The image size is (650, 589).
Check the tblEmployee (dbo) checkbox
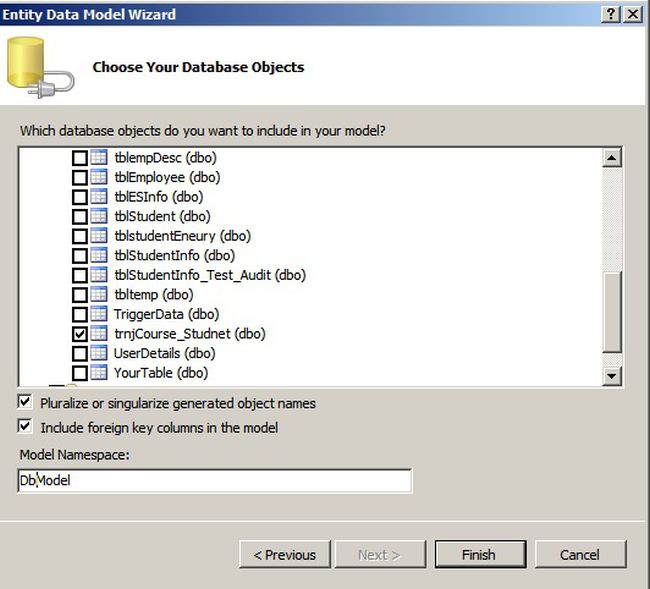point(80,177)
